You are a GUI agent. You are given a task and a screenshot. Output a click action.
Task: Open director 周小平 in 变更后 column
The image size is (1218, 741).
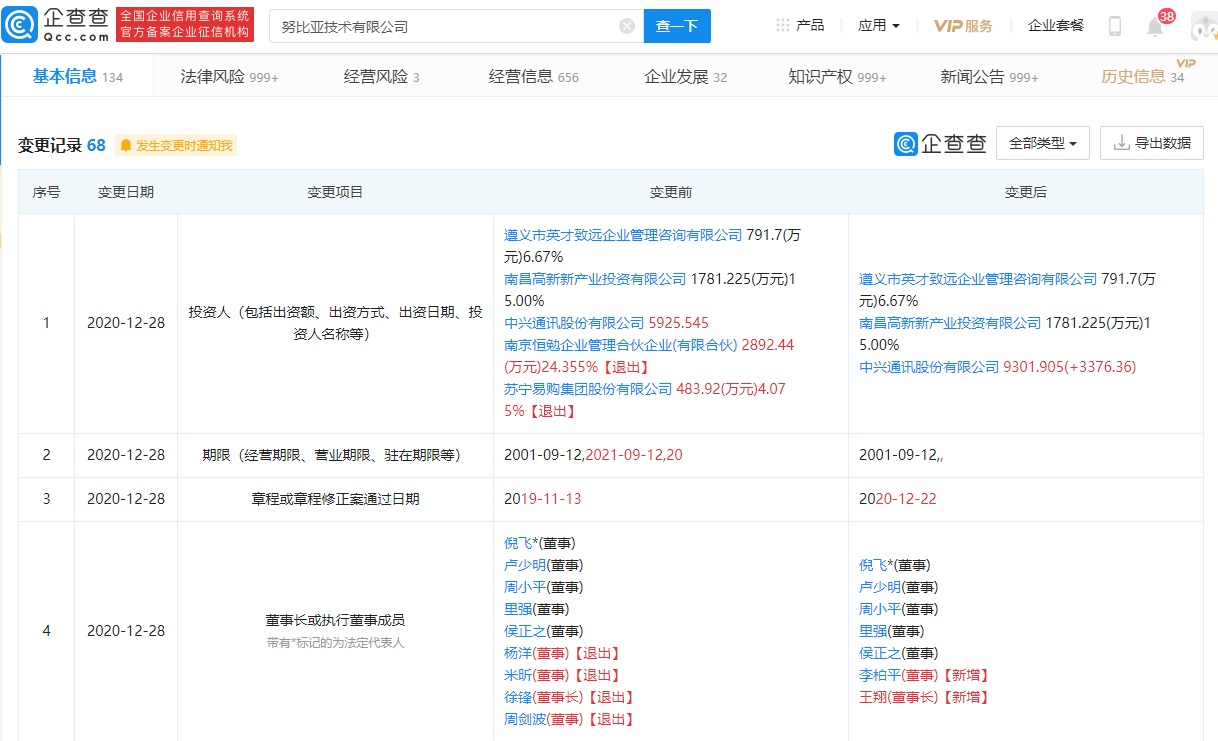(x=880, y=609)
